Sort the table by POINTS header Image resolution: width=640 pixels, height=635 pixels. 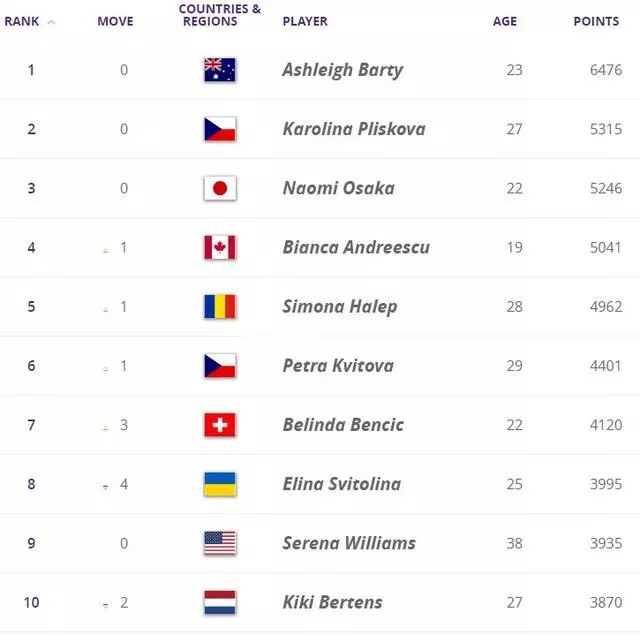596,21
